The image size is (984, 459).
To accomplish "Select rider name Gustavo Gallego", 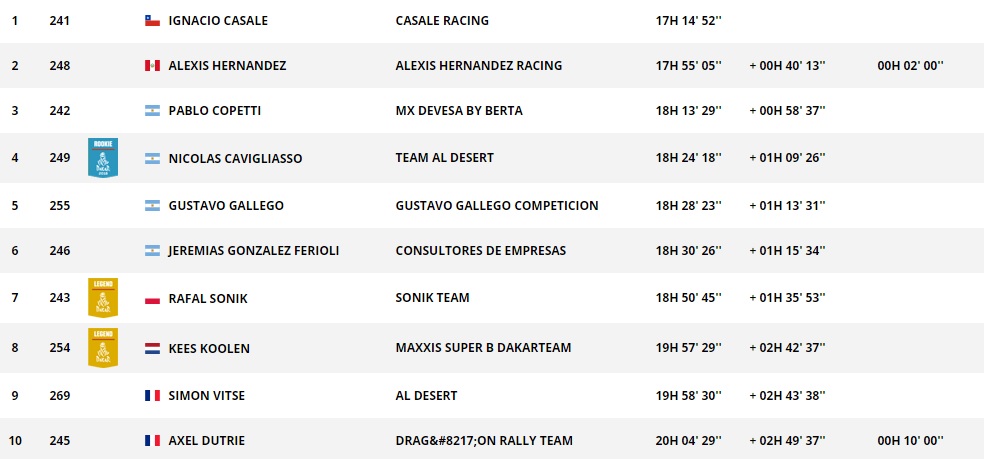I will click(226, 206).
